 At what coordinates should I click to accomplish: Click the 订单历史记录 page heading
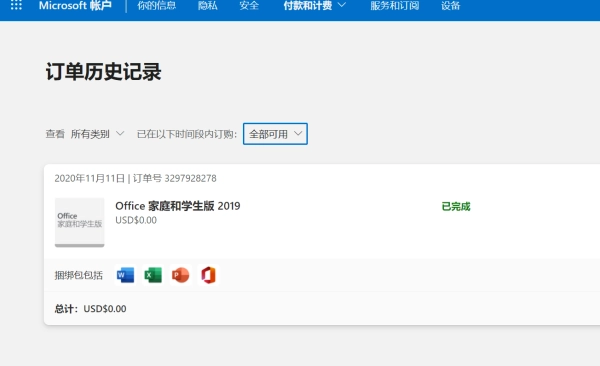[103, 72]
